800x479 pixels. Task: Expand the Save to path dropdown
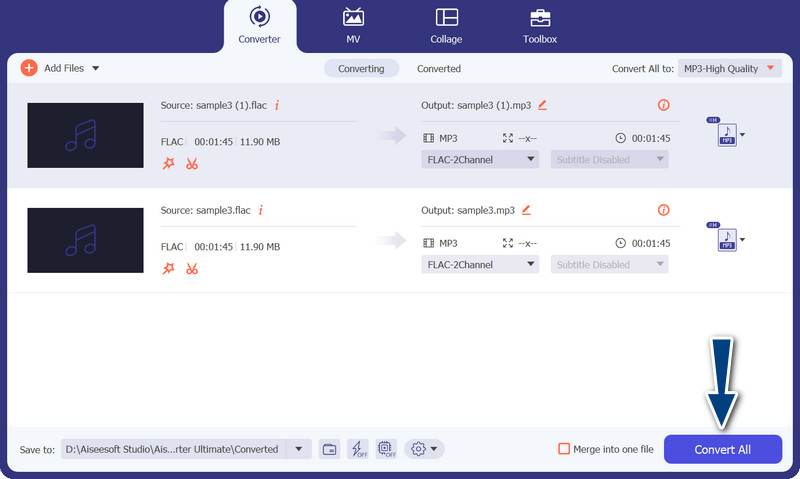pyautogui.click(x=298, y=449)
